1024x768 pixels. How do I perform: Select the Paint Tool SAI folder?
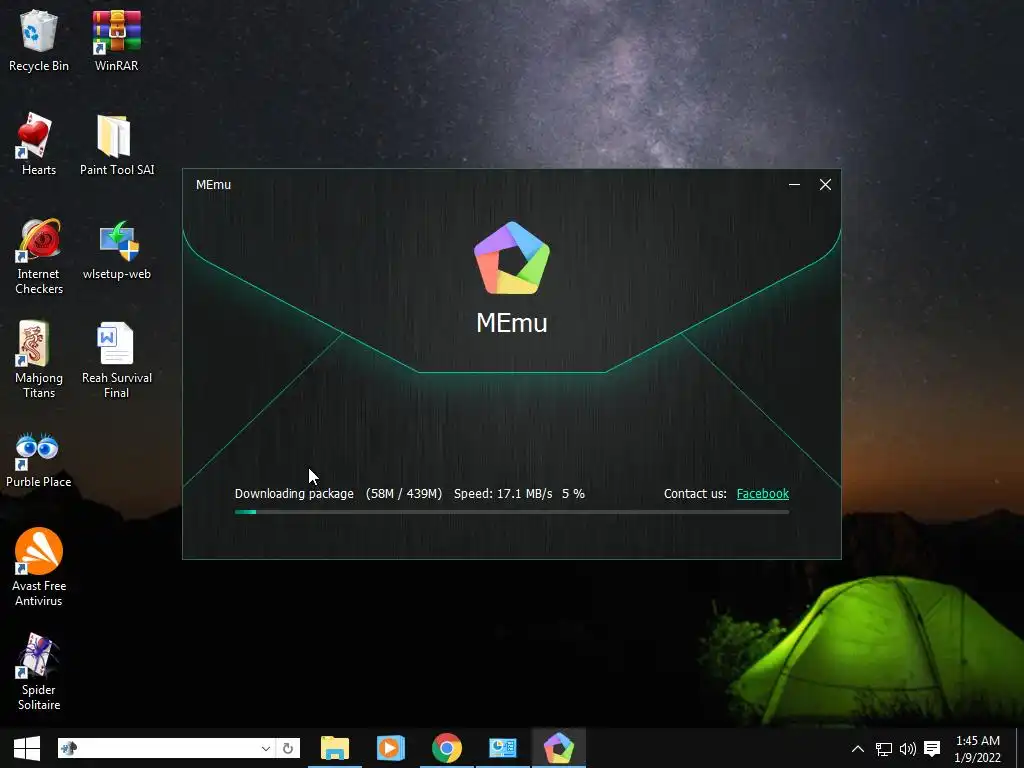(x=117, y=144)
